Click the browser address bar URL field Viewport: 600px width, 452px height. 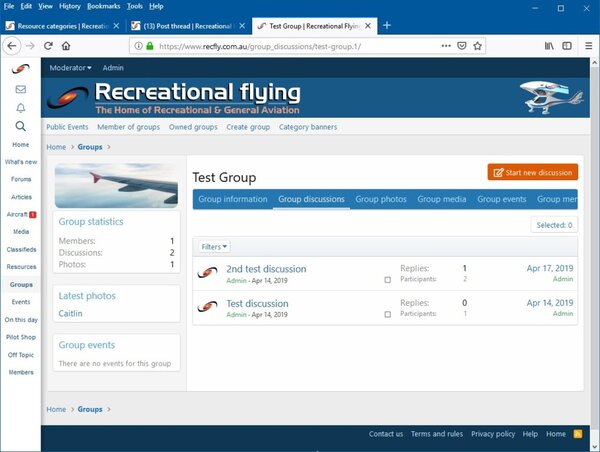coord(290,46)
